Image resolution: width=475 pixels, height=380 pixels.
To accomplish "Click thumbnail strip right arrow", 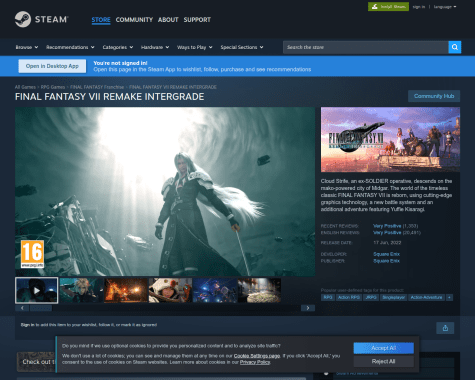I will point(308,308).
